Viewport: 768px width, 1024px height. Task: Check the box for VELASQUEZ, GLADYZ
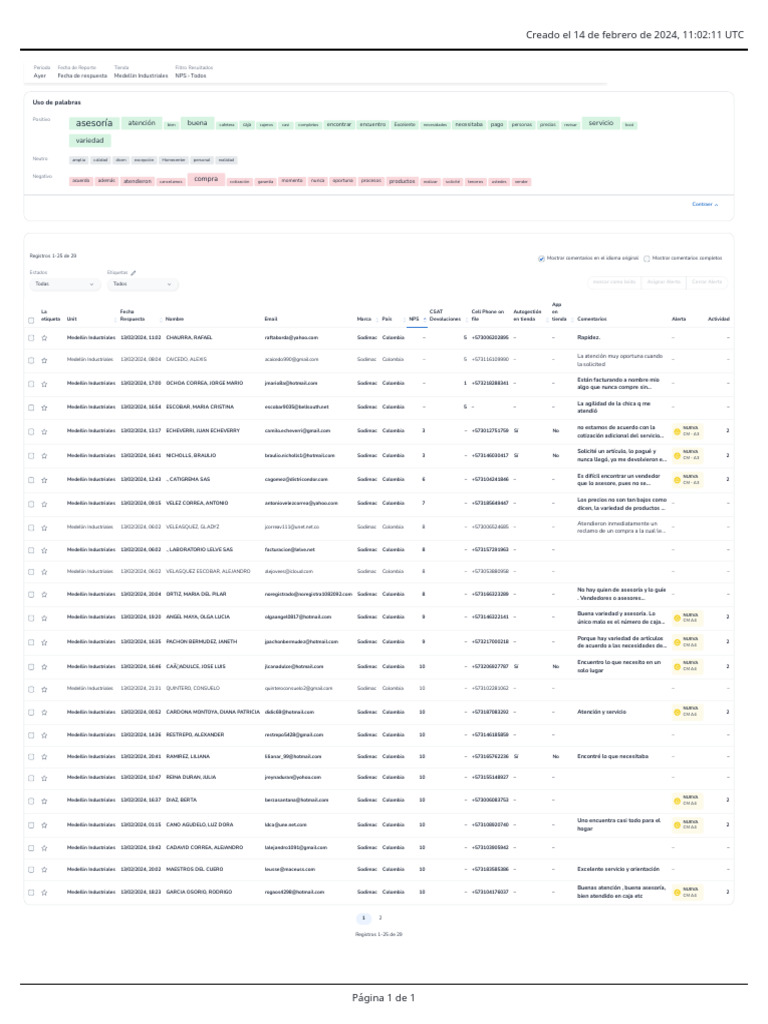click(31, 528)
